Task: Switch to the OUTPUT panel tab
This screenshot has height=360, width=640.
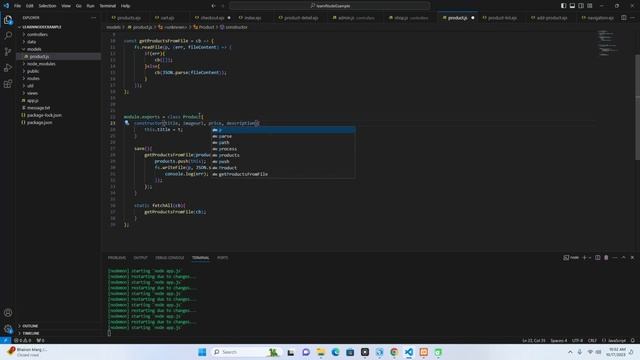Action: click(140, 258)
